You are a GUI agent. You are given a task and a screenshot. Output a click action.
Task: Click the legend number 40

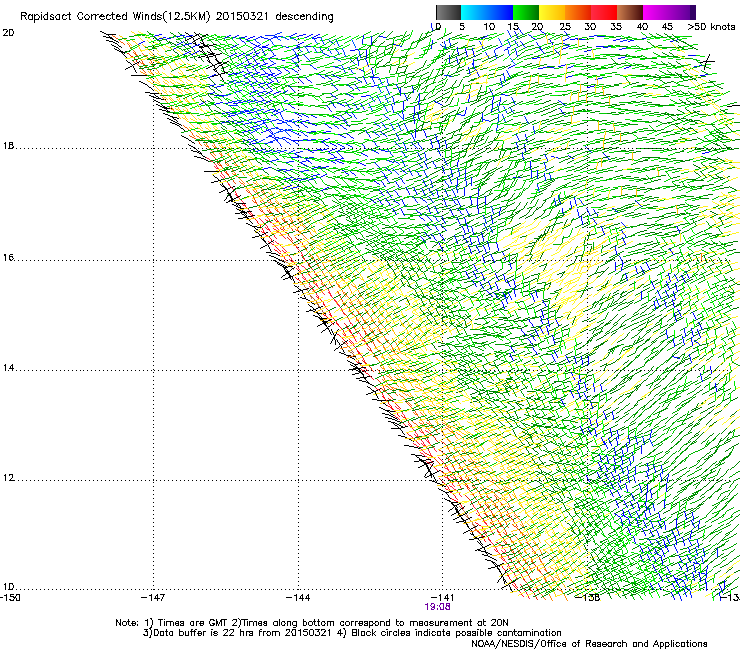click(x=642, y=27)
